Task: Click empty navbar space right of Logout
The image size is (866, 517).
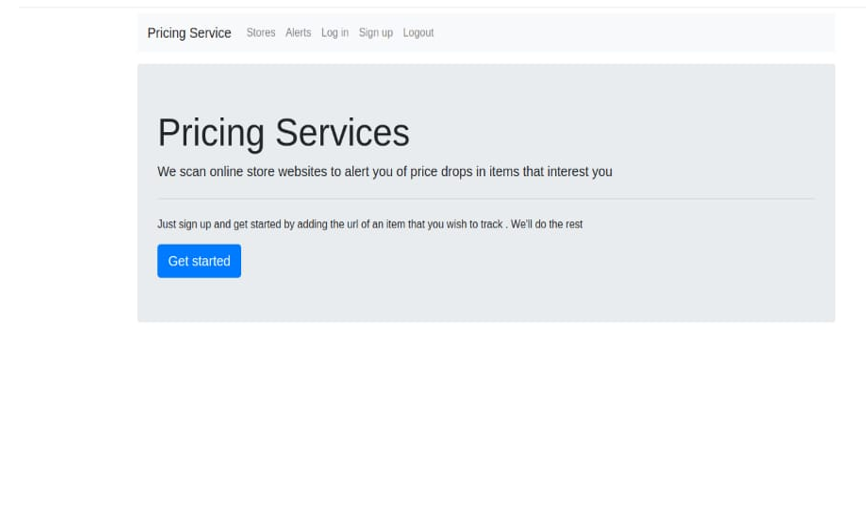Action: [x=635, y=33]
